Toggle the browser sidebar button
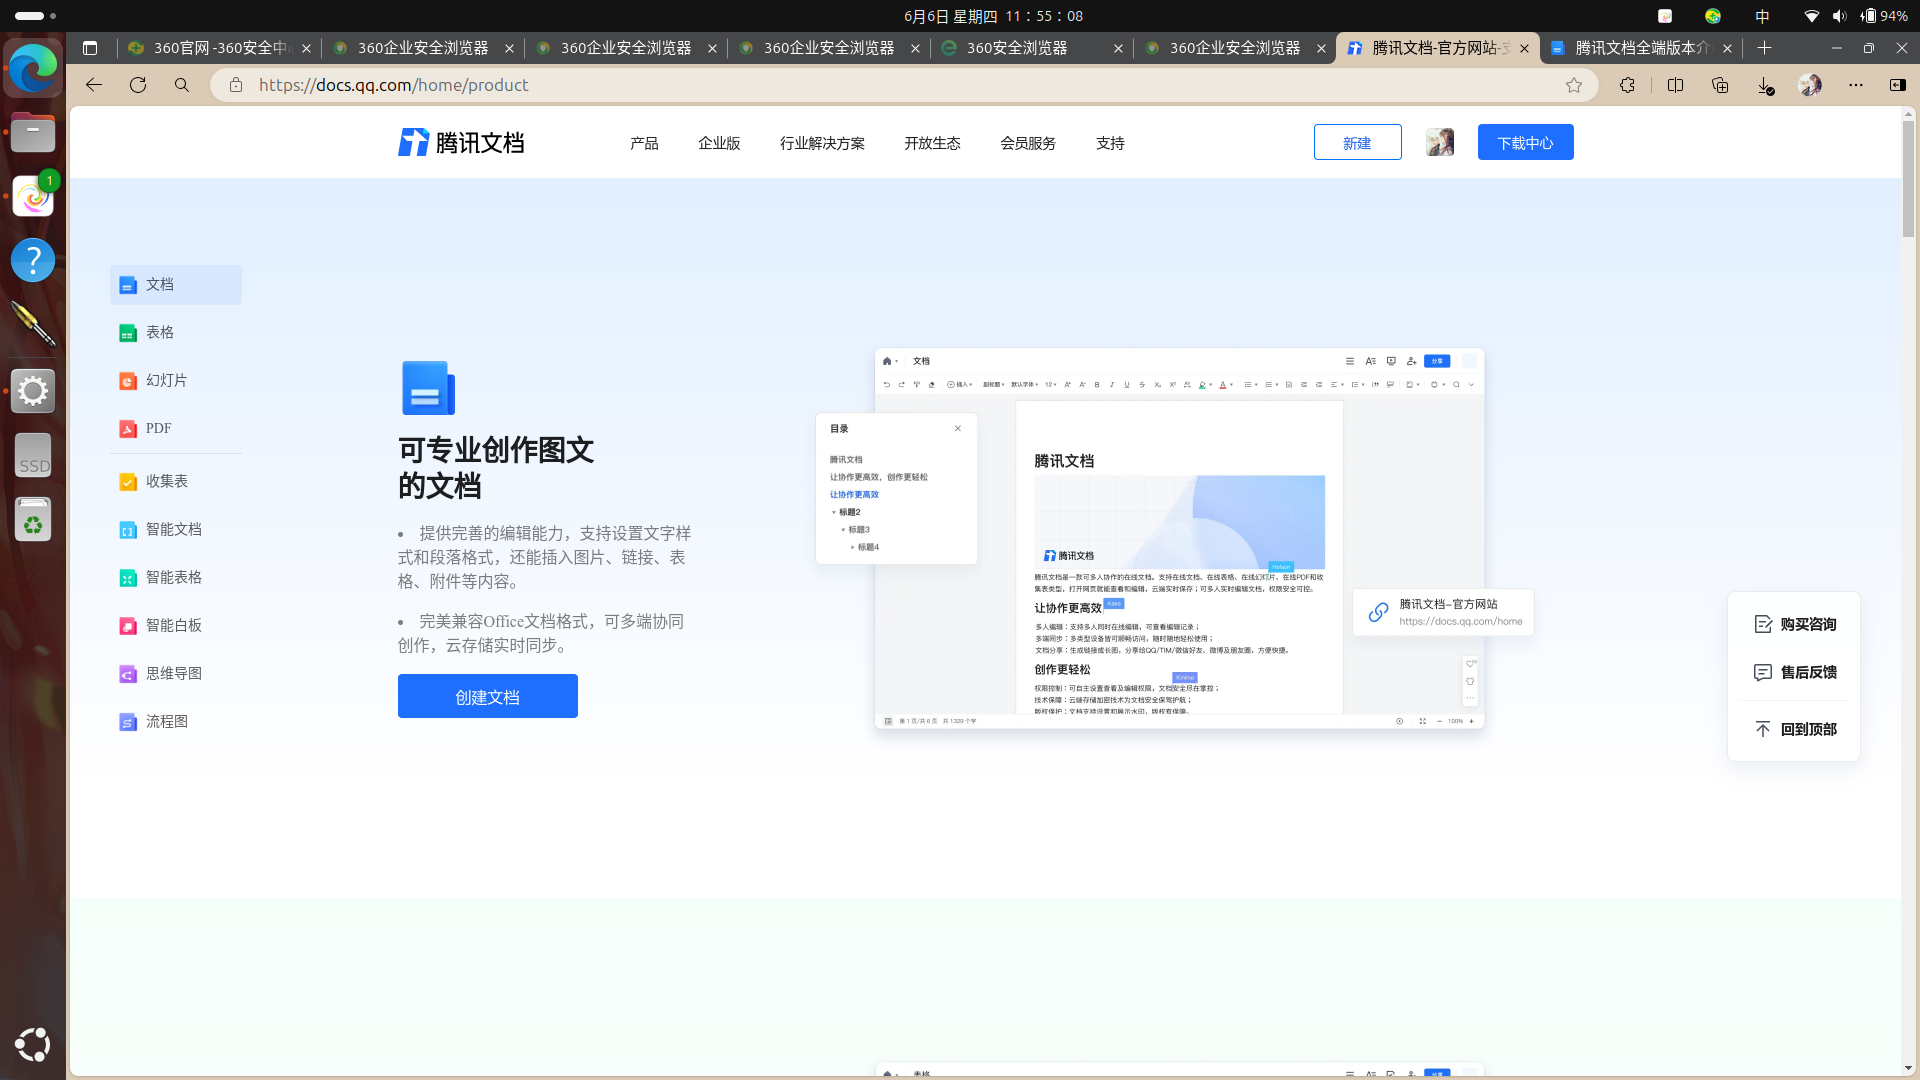Viewport: 1920px width, 1080px height. 1897,85
